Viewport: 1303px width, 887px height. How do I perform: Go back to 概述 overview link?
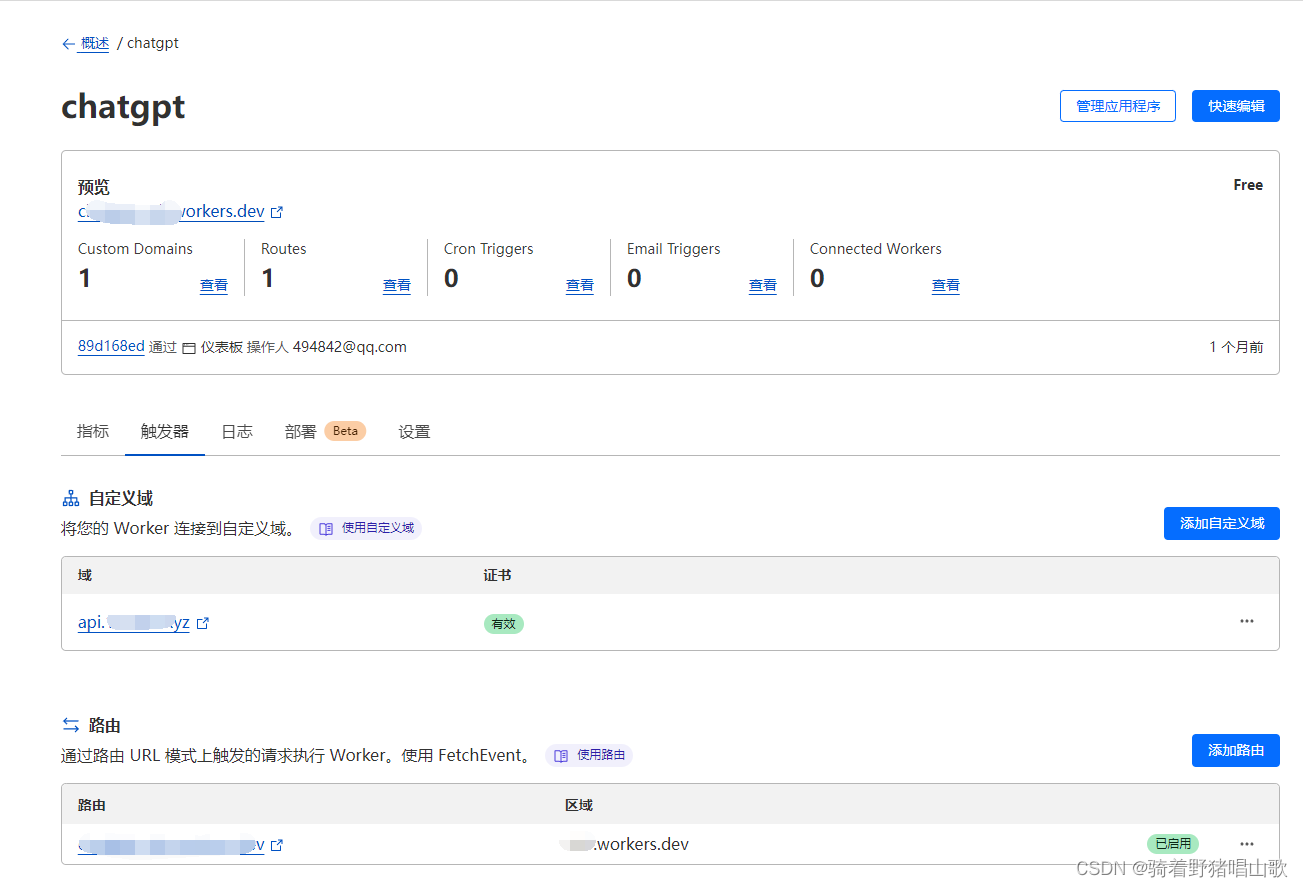click(x=95, y=44)
